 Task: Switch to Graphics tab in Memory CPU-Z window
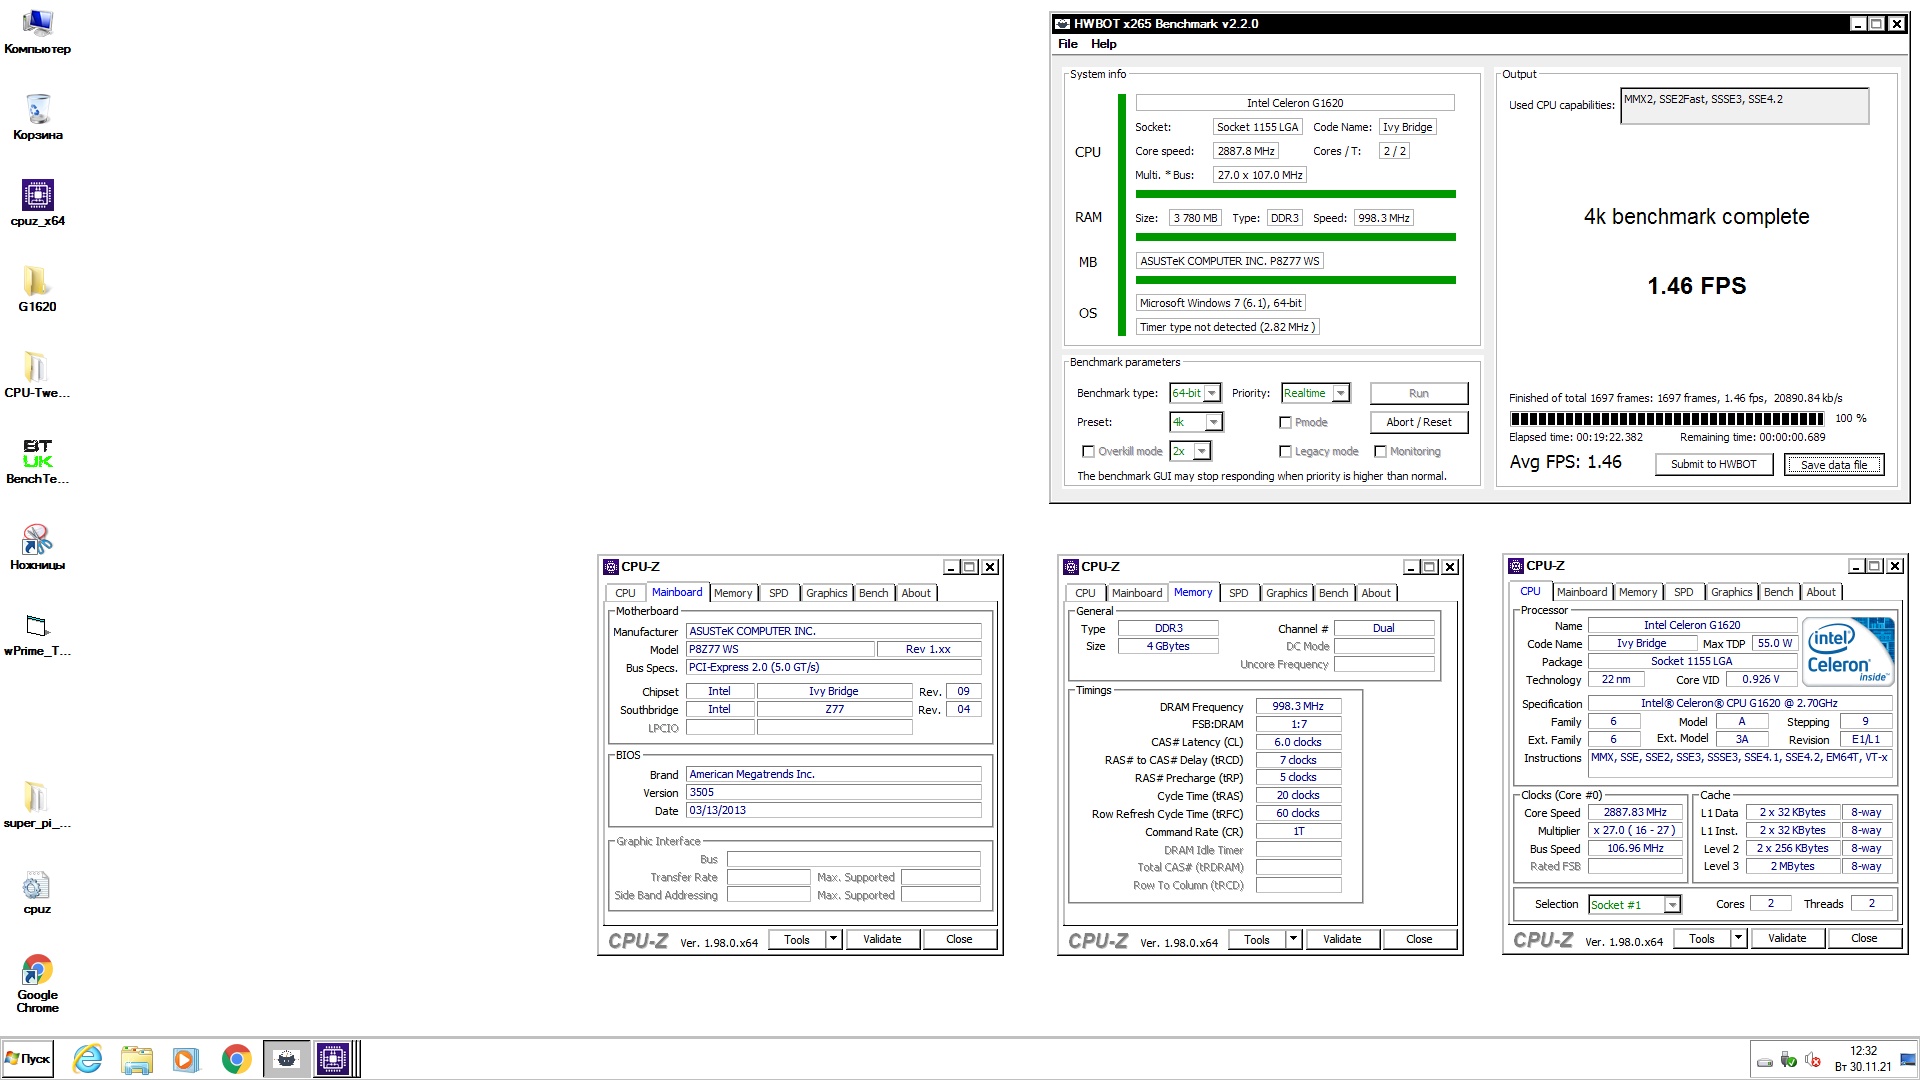click(x=1286, y=593)
